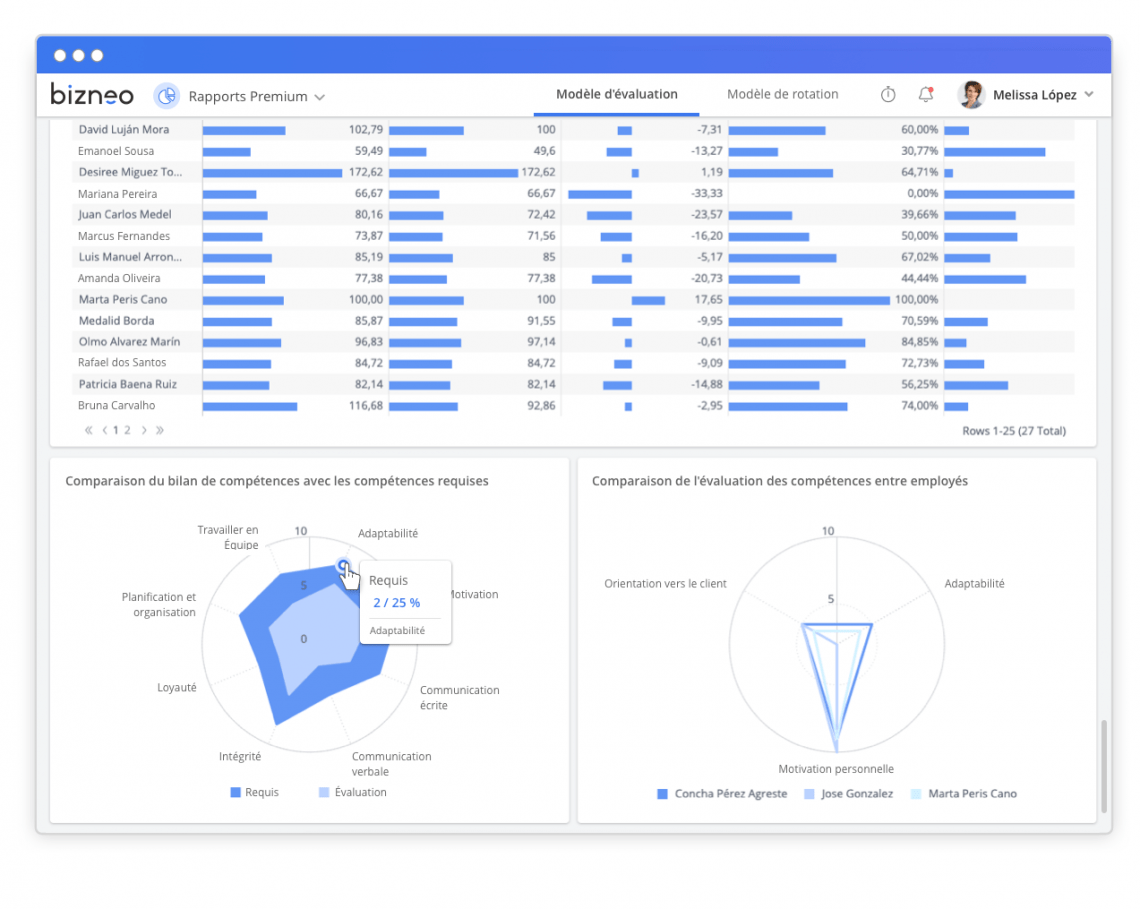The image size is (1140, 909).
Task: Go to previous page with single-left chevron
Action: click(104, 429)
